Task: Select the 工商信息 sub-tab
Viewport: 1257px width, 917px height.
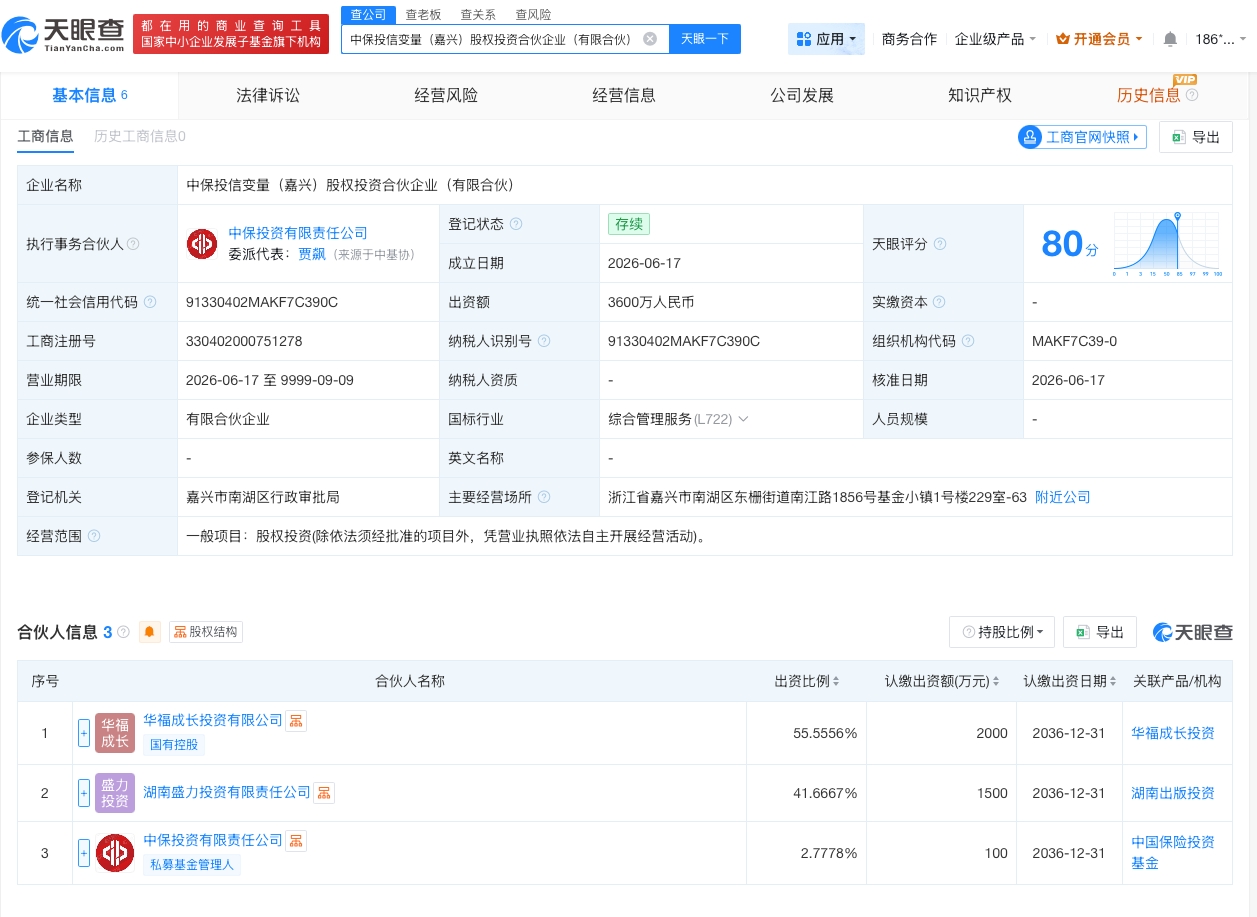Action: (x=45, y=136)
